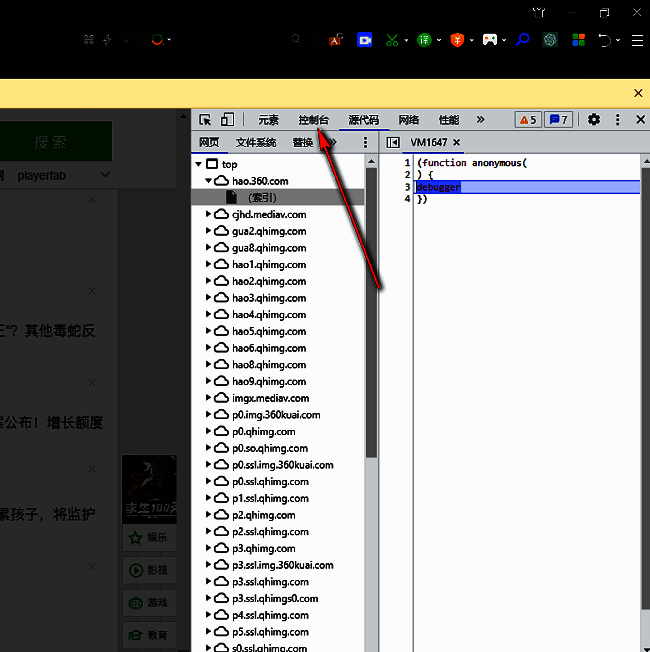Open the DevTools three-dot customize menu
Viewport: 650px width, 652px height.
coord(618,120)
